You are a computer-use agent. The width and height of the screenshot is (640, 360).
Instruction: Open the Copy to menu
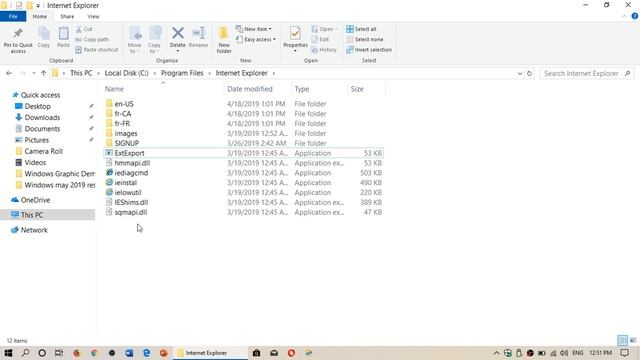[x=154, y=40]
